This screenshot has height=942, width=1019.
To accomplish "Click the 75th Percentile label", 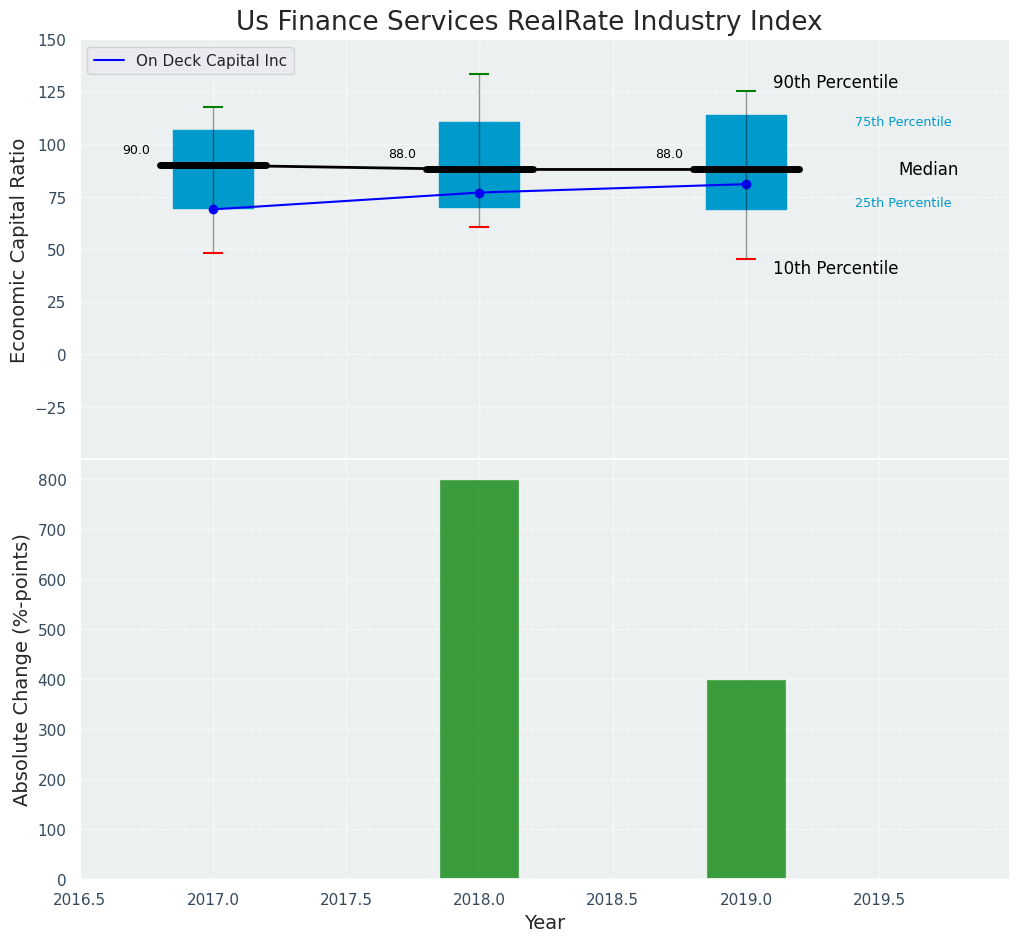I will click(x=902, y=122).
